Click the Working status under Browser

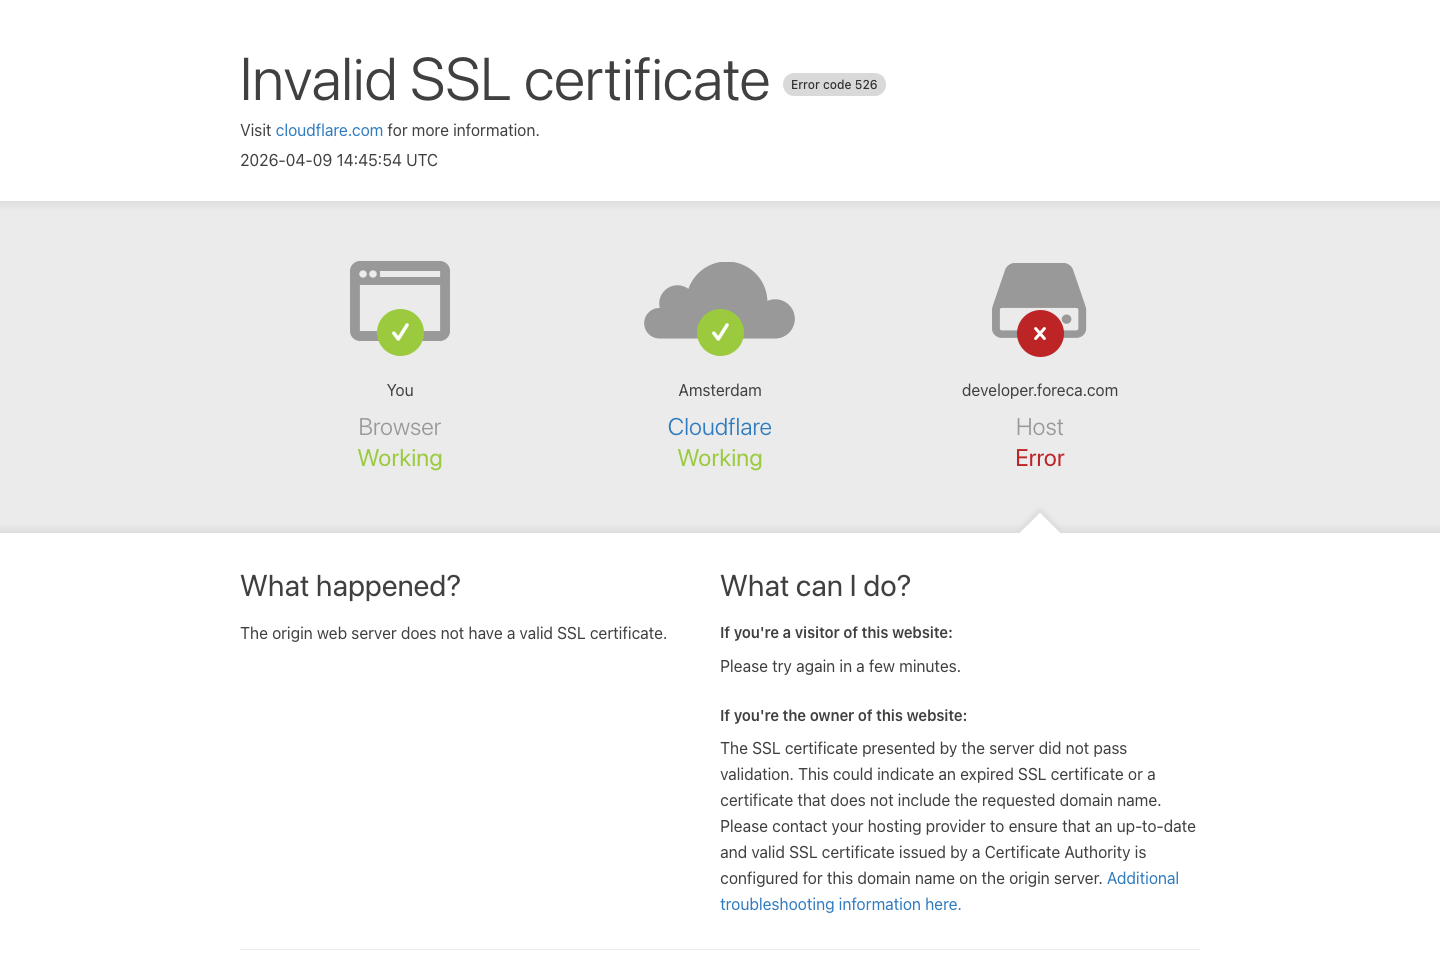(x=400, y=458)
